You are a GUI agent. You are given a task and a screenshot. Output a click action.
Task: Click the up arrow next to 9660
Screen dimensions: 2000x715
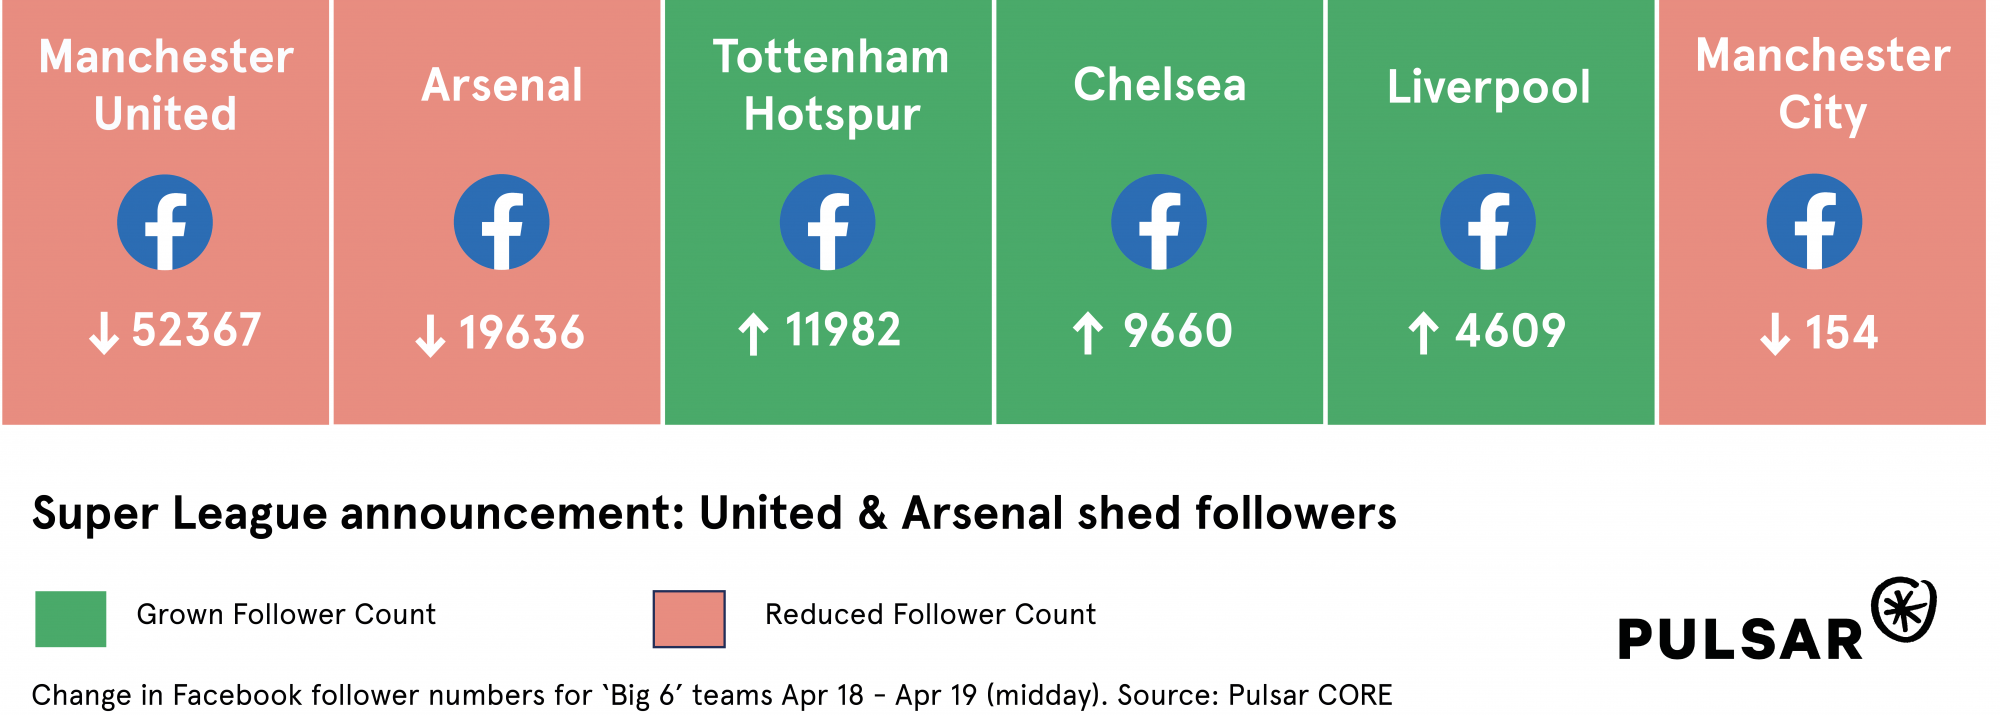pyautogui.click(x=1088, y=334)
